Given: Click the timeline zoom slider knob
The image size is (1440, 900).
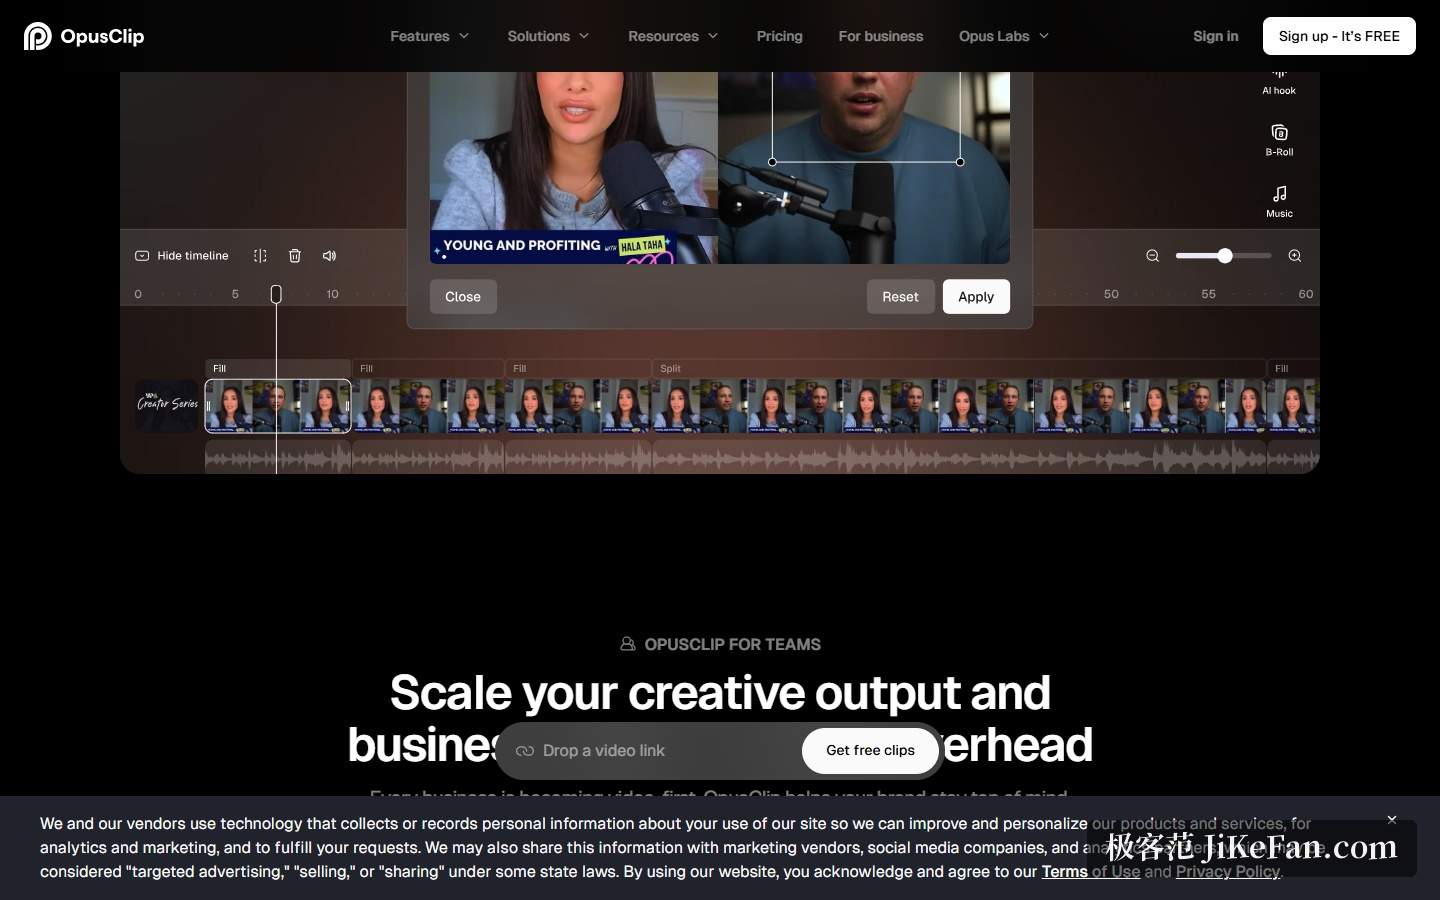Looking at the screenshot, I should [1225, 256].
